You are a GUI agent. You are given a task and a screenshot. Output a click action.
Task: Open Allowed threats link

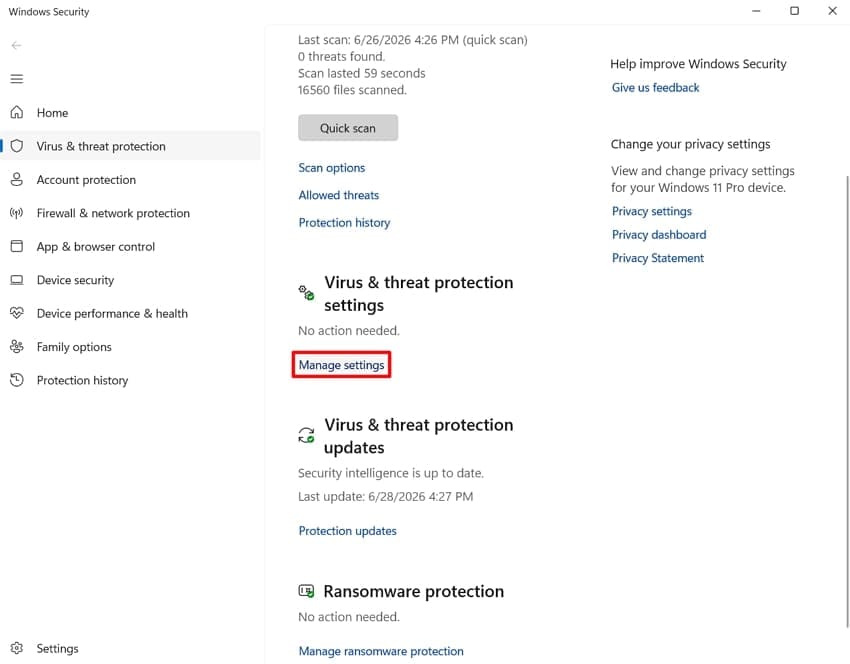[339, 195]
